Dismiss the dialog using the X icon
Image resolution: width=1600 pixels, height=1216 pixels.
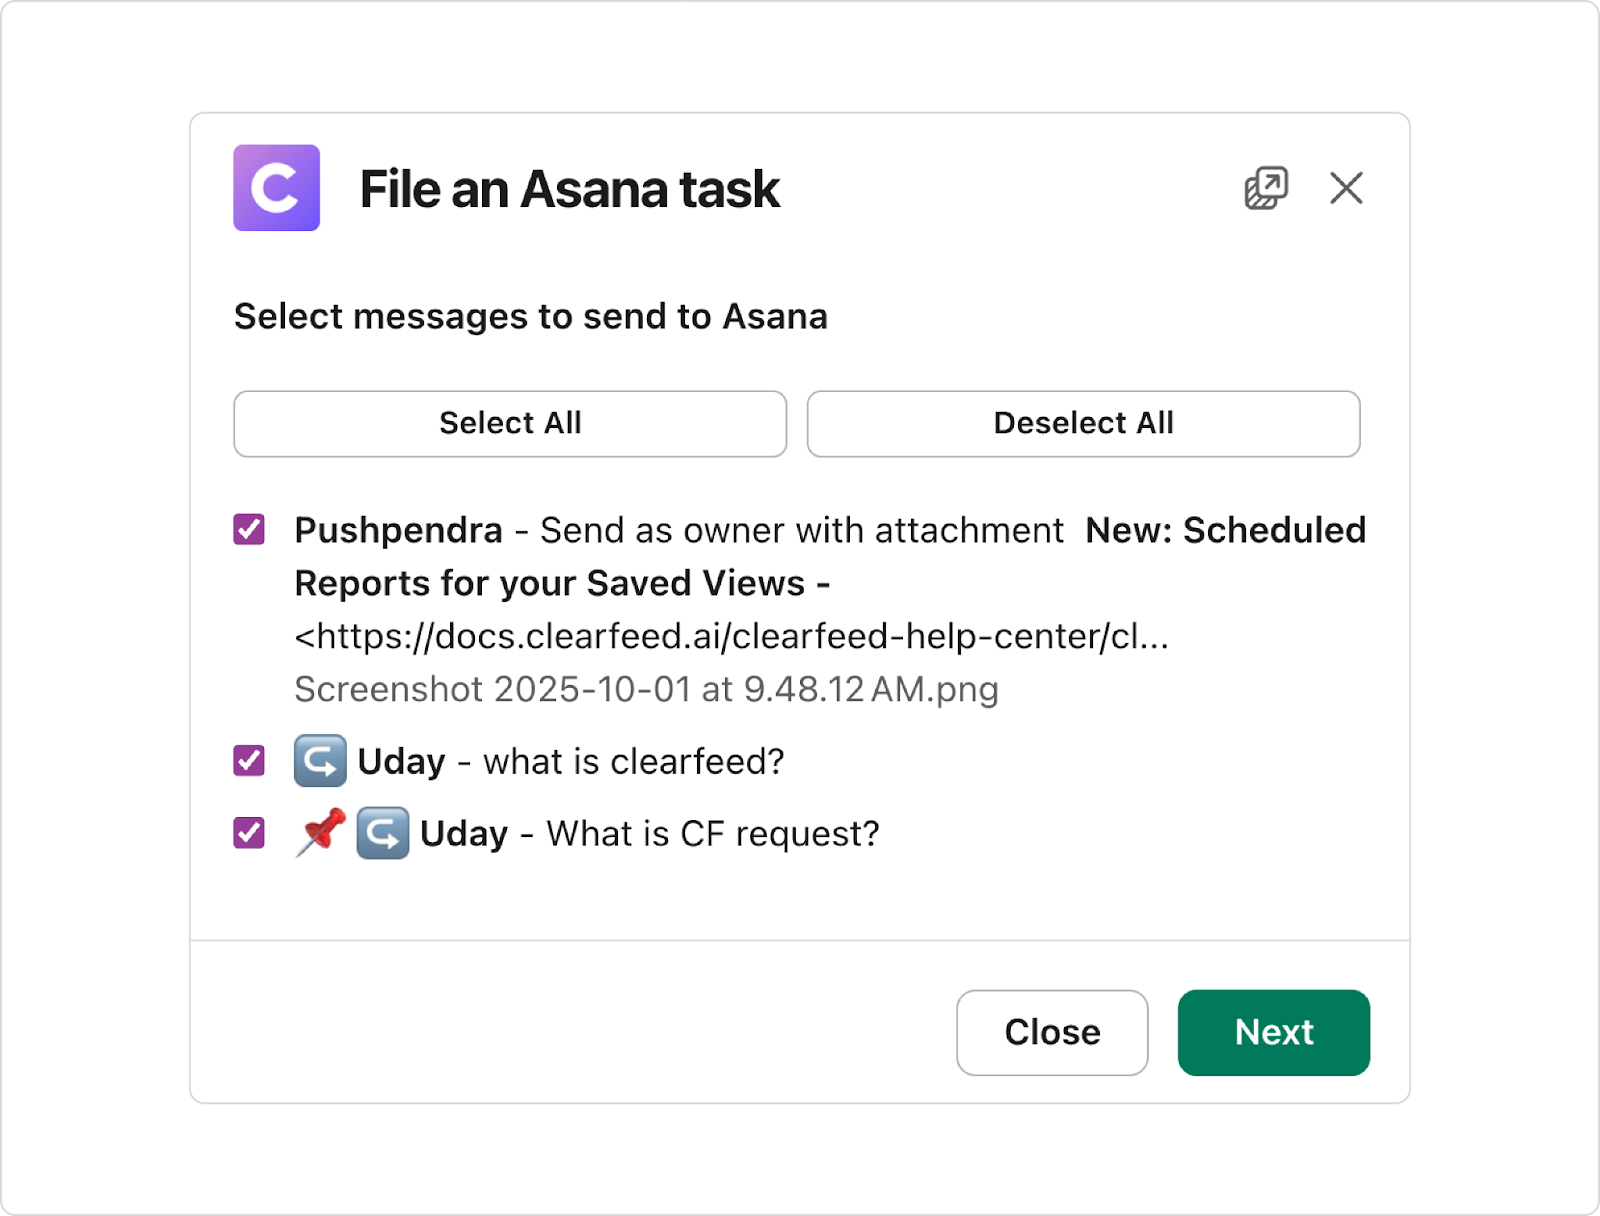tap(1346, 188)
